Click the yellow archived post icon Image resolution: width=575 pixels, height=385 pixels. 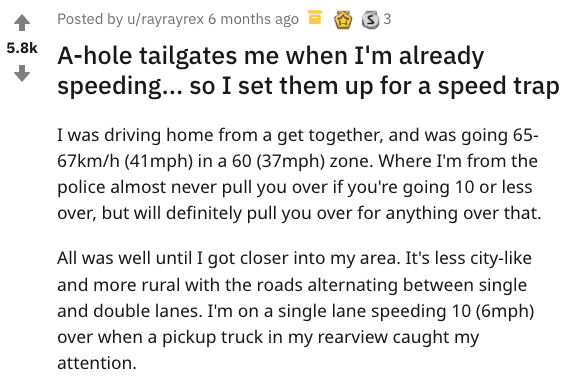pyautogui.click(x=315, y=18)
